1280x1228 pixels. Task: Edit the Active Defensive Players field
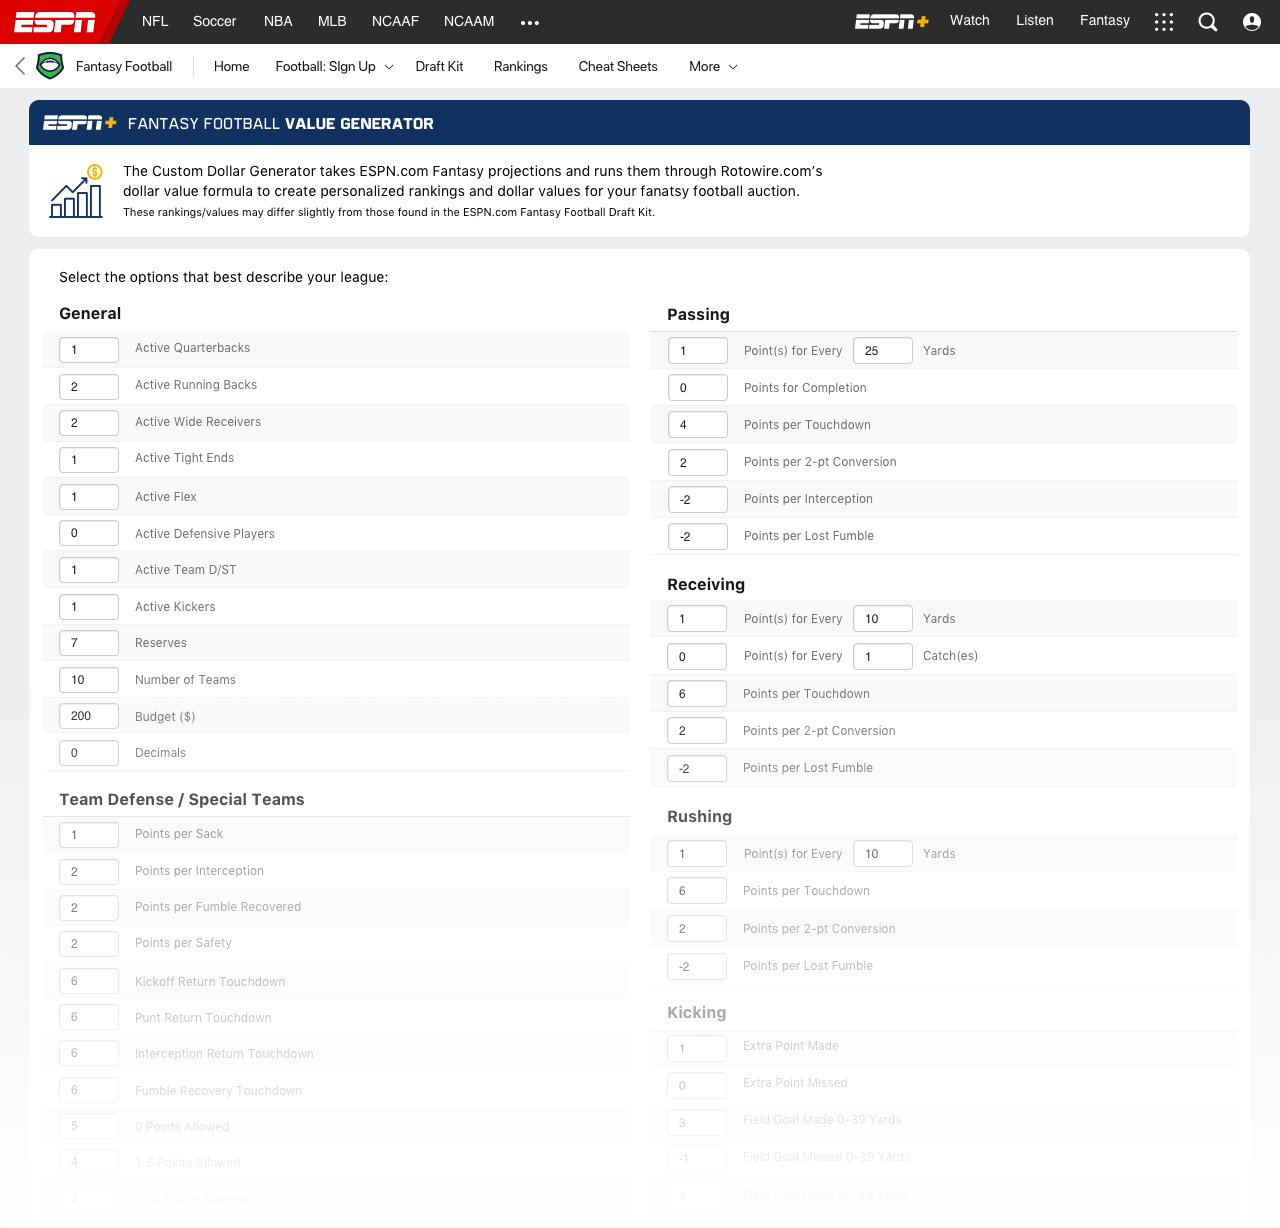(x=89, y=533)
